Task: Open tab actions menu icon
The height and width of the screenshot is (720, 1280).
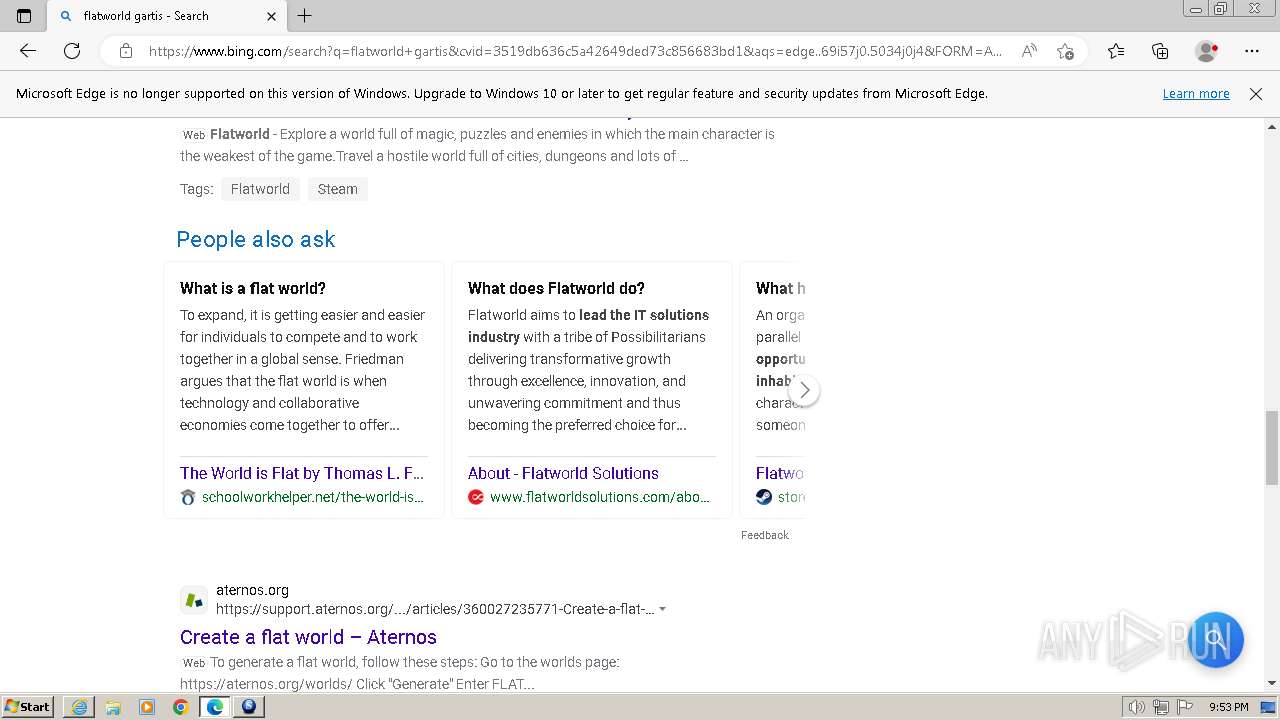Action: (24, 16)
